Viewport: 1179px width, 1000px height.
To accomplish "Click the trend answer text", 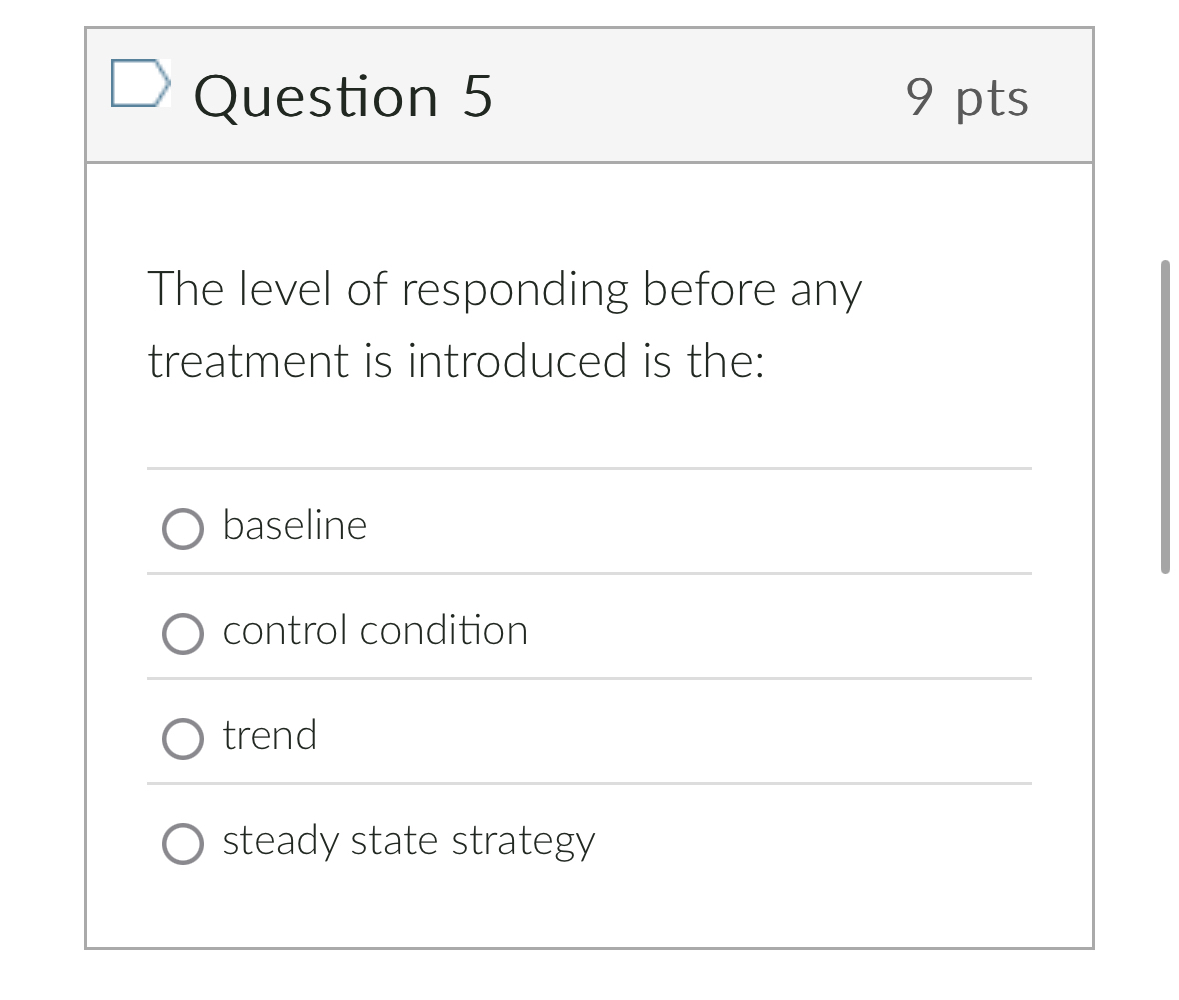I will pos(270,735).
